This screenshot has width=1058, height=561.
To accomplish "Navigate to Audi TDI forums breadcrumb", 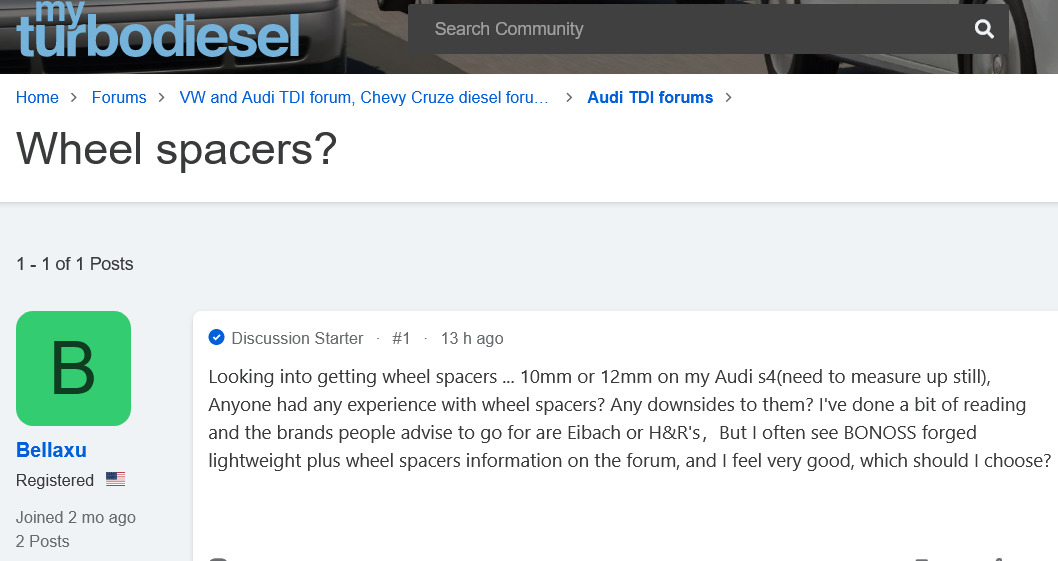I will click(650, 98).
